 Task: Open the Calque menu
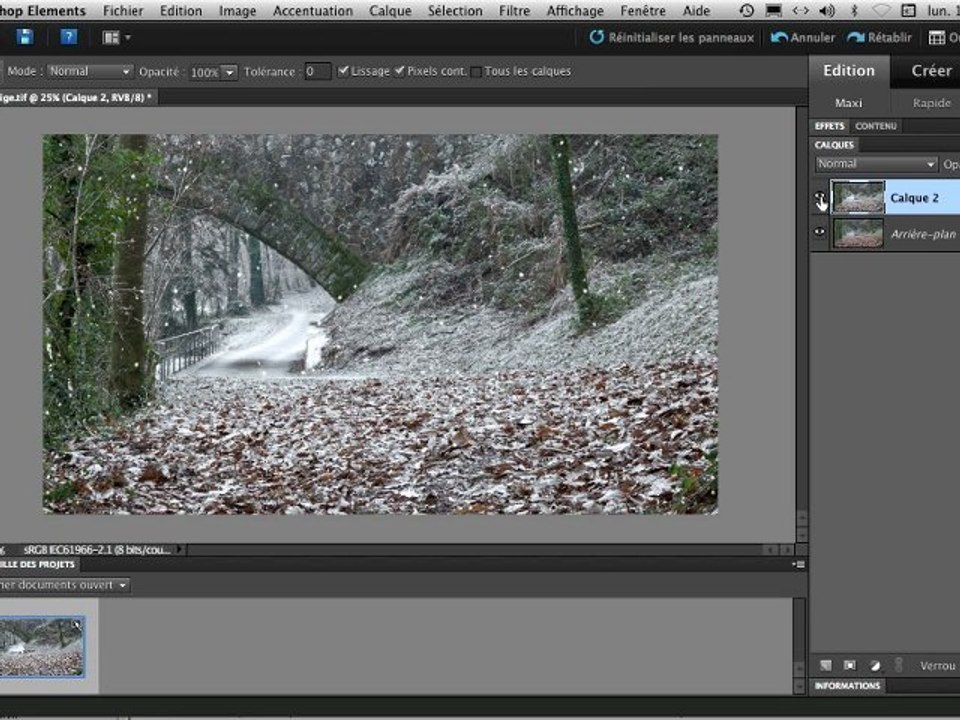tap(390, 10)
